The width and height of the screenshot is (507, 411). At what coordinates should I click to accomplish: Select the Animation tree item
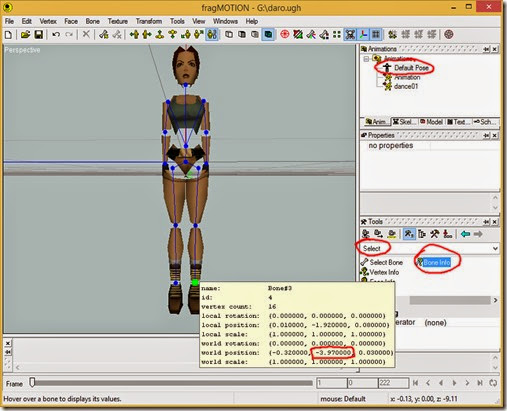pos(407,77)
